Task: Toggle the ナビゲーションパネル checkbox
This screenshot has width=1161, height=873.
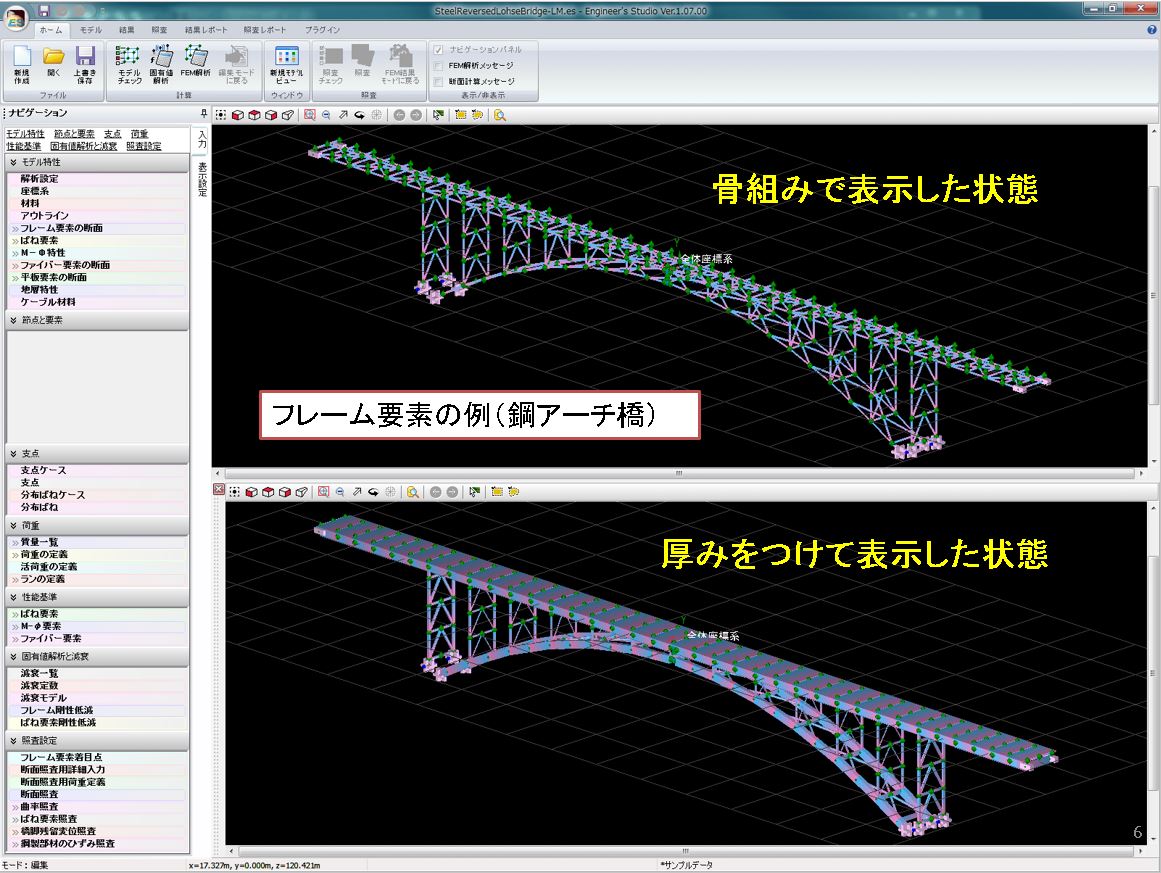Action: (438, 50)
